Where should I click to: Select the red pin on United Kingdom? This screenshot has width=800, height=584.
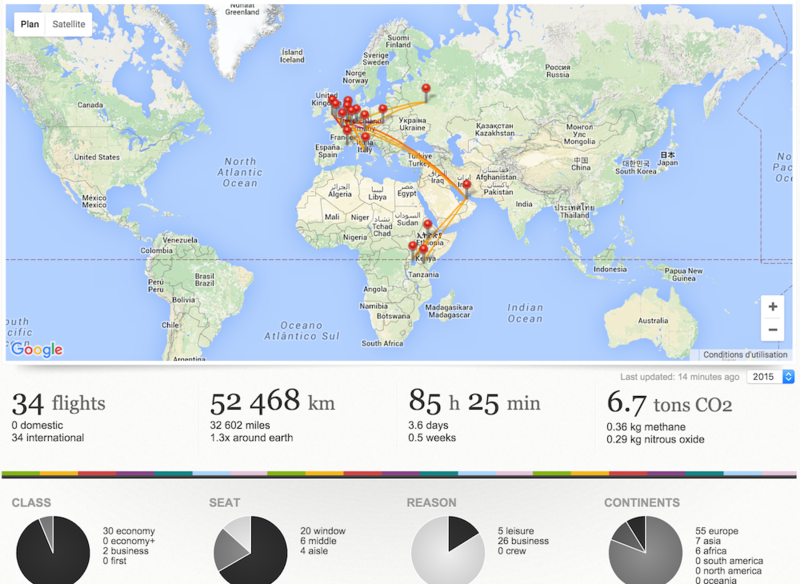(332, 102)
